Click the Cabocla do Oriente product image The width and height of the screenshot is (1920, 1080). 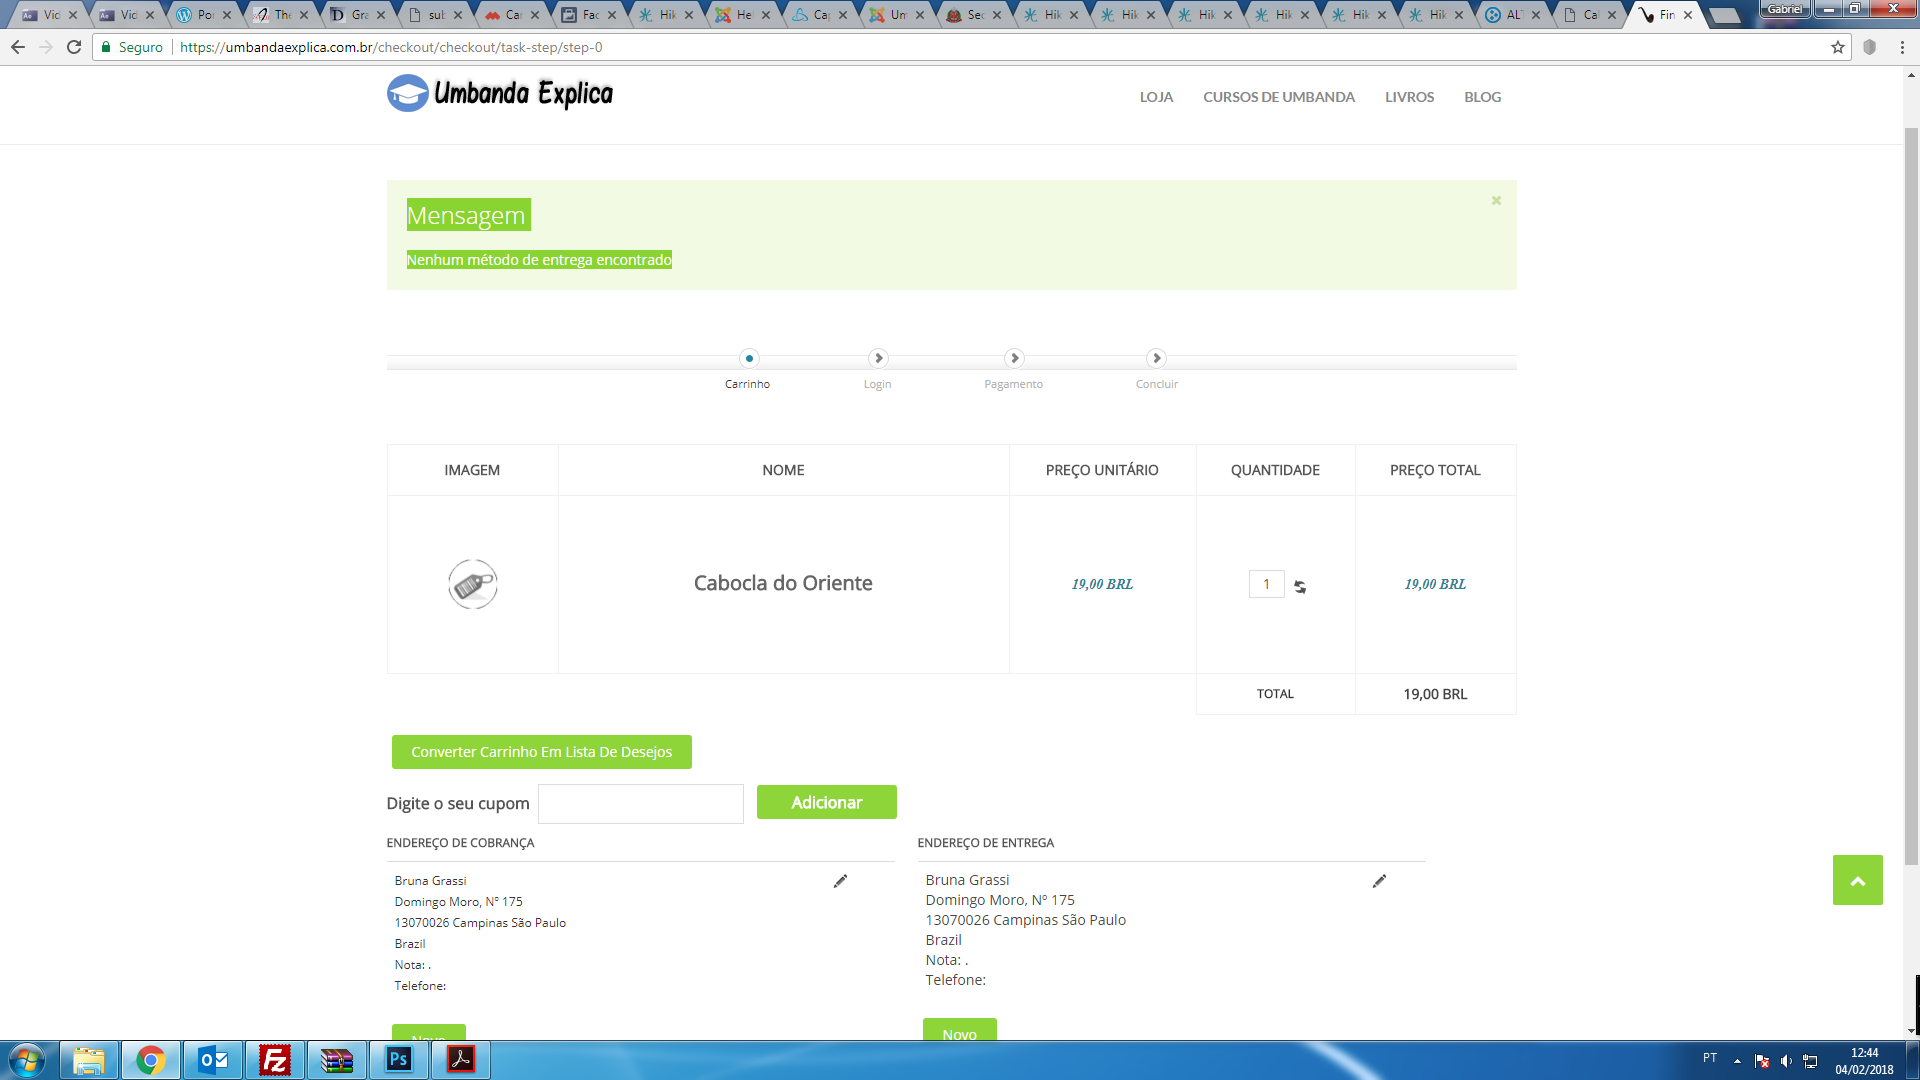(x=472, y=584)
